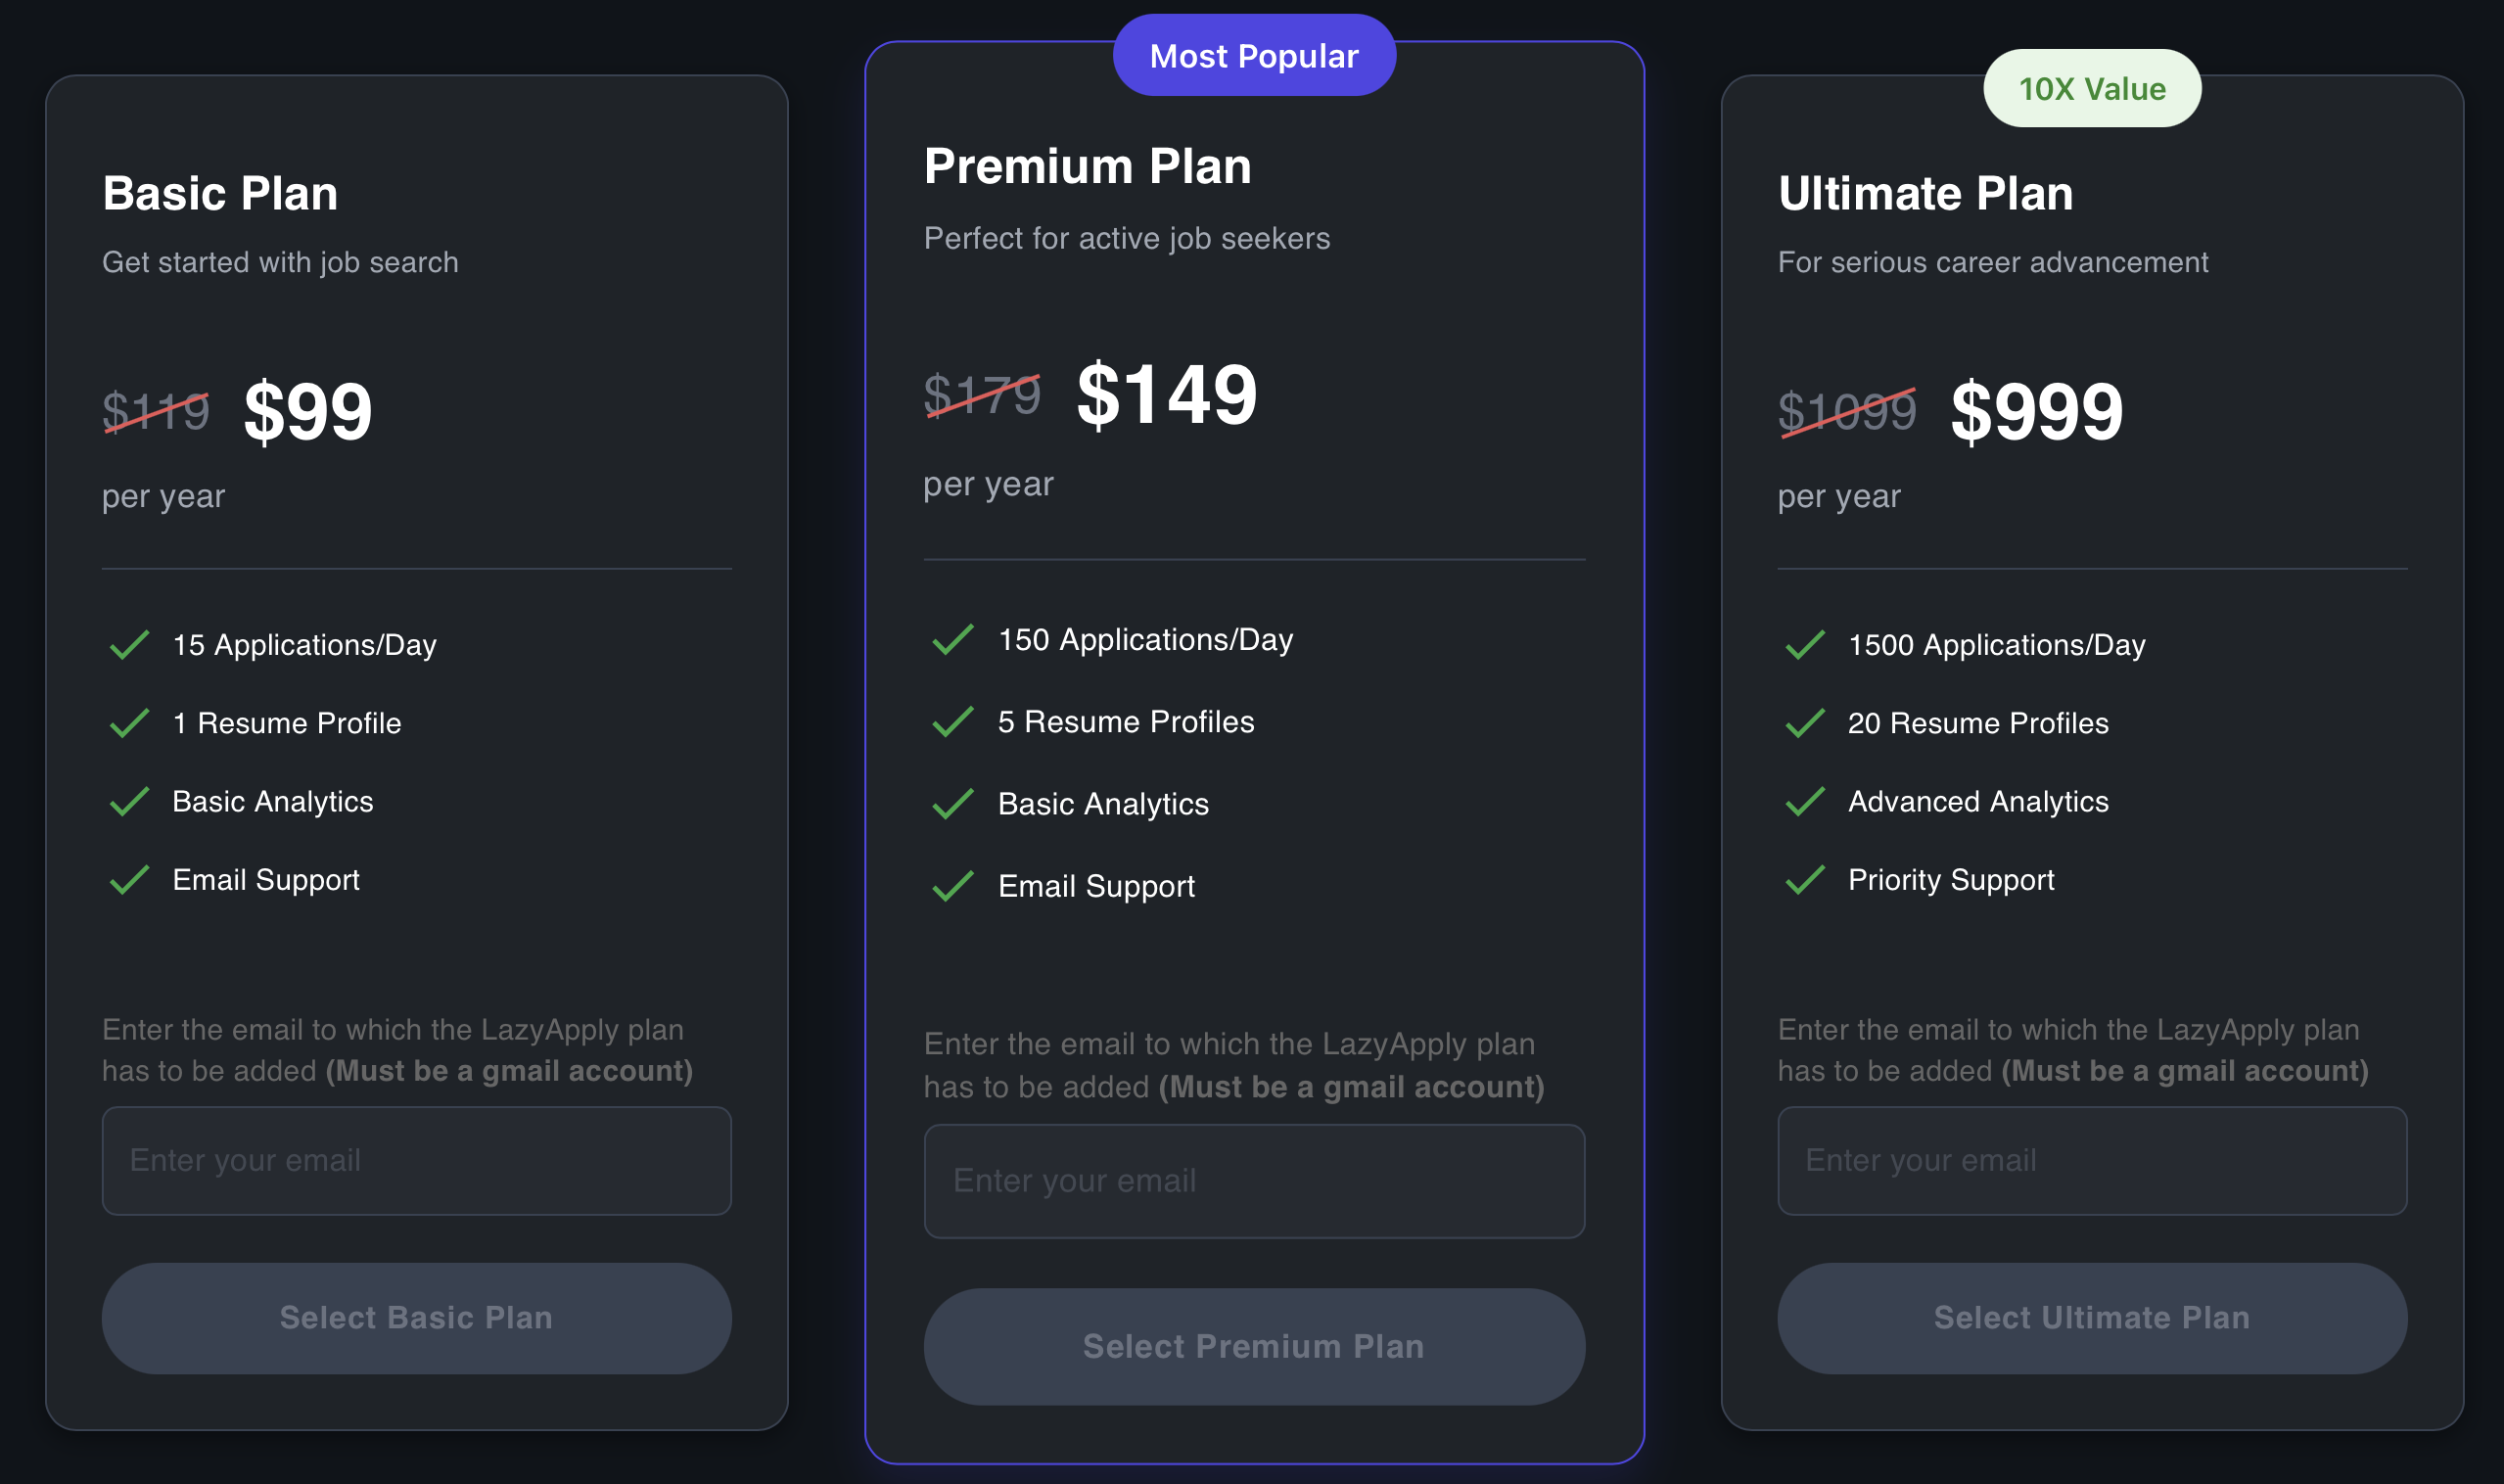
Task: Click the 10X Value badge
Action: click(x=2092, y=89)
